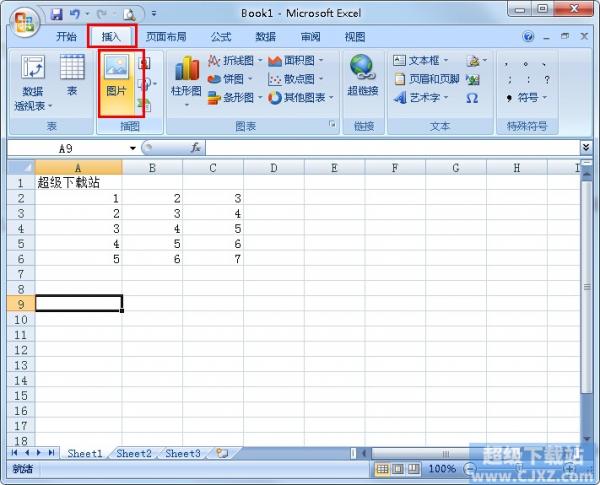Insert the 。 full stop special symbol
This screenshot has height=485, width=600.
[526, 64]
